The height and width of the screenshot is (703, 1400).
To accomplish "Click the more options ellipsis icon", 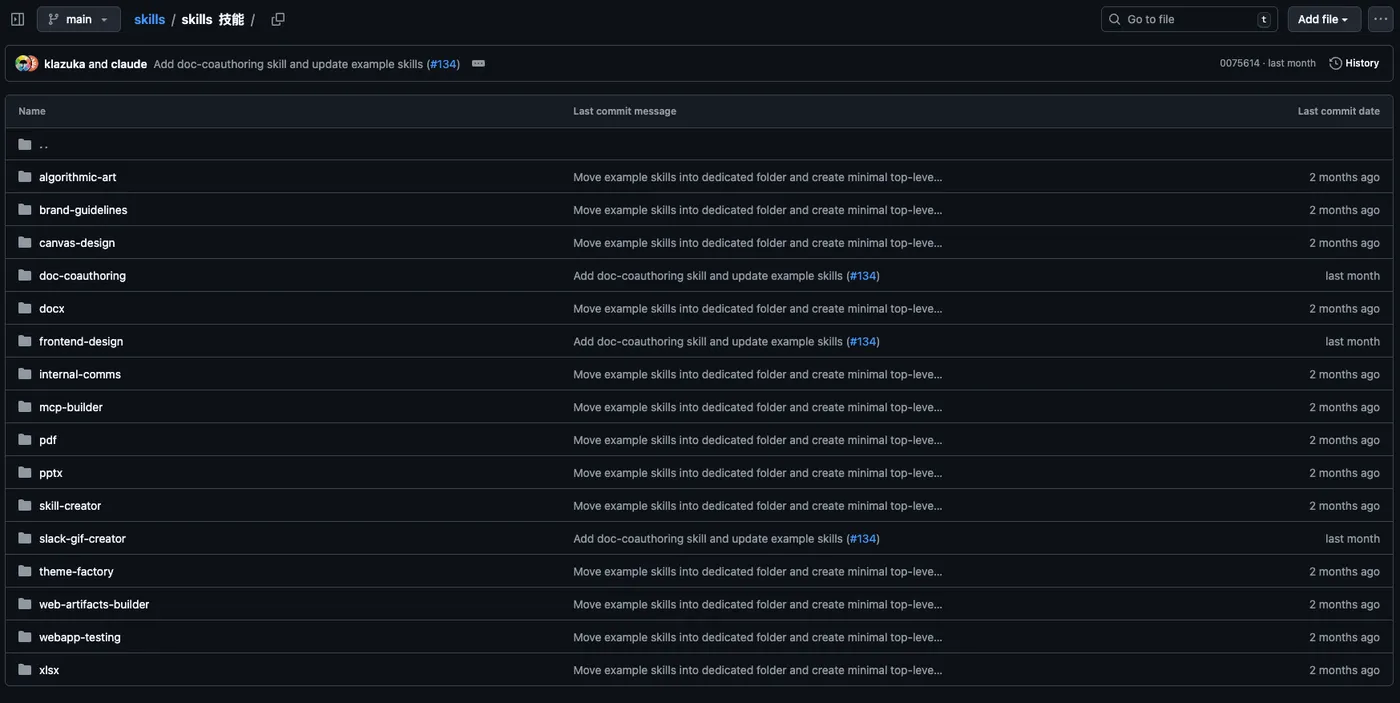I will click(x=1380, y=19).
